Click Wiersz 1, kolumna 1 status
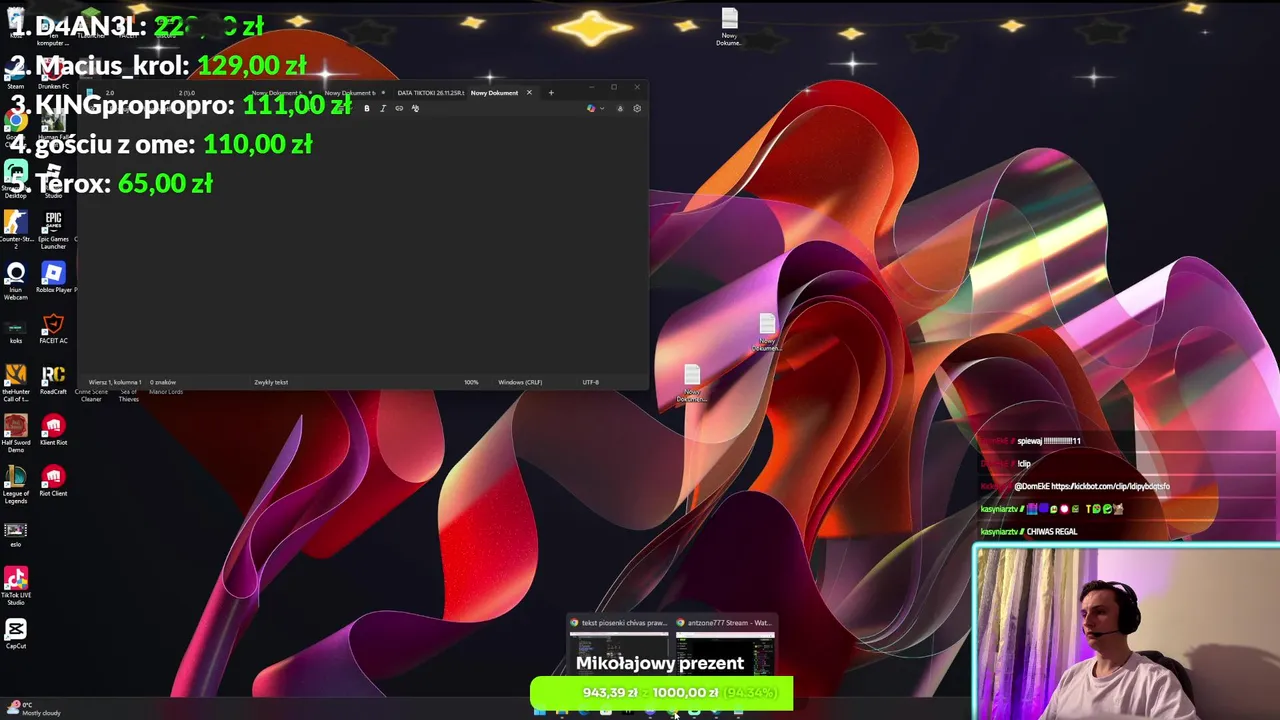 [115, 382]
